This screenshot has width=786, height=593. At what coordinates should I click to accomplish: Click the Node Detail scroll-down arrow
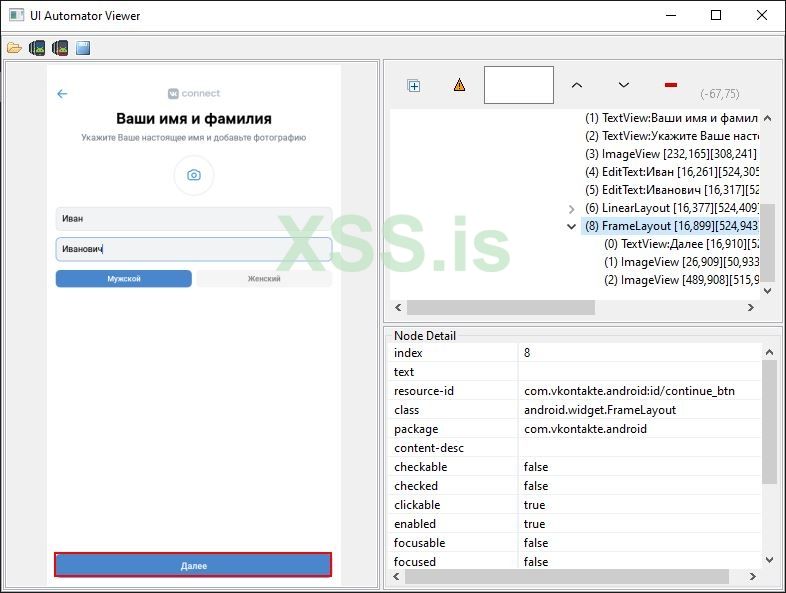pyautogui.click(x=769, y=560)
